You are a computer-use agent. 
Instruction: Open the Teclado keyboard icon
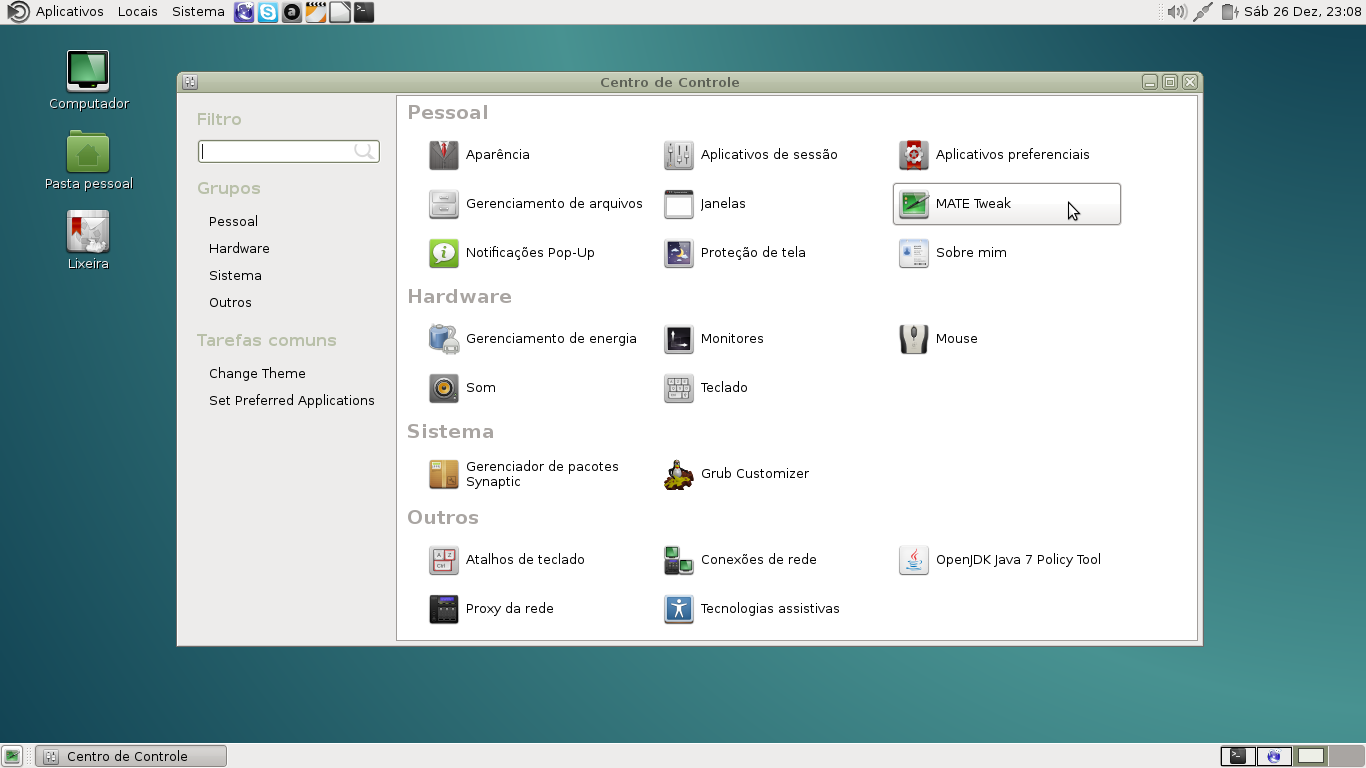[679, 388]
